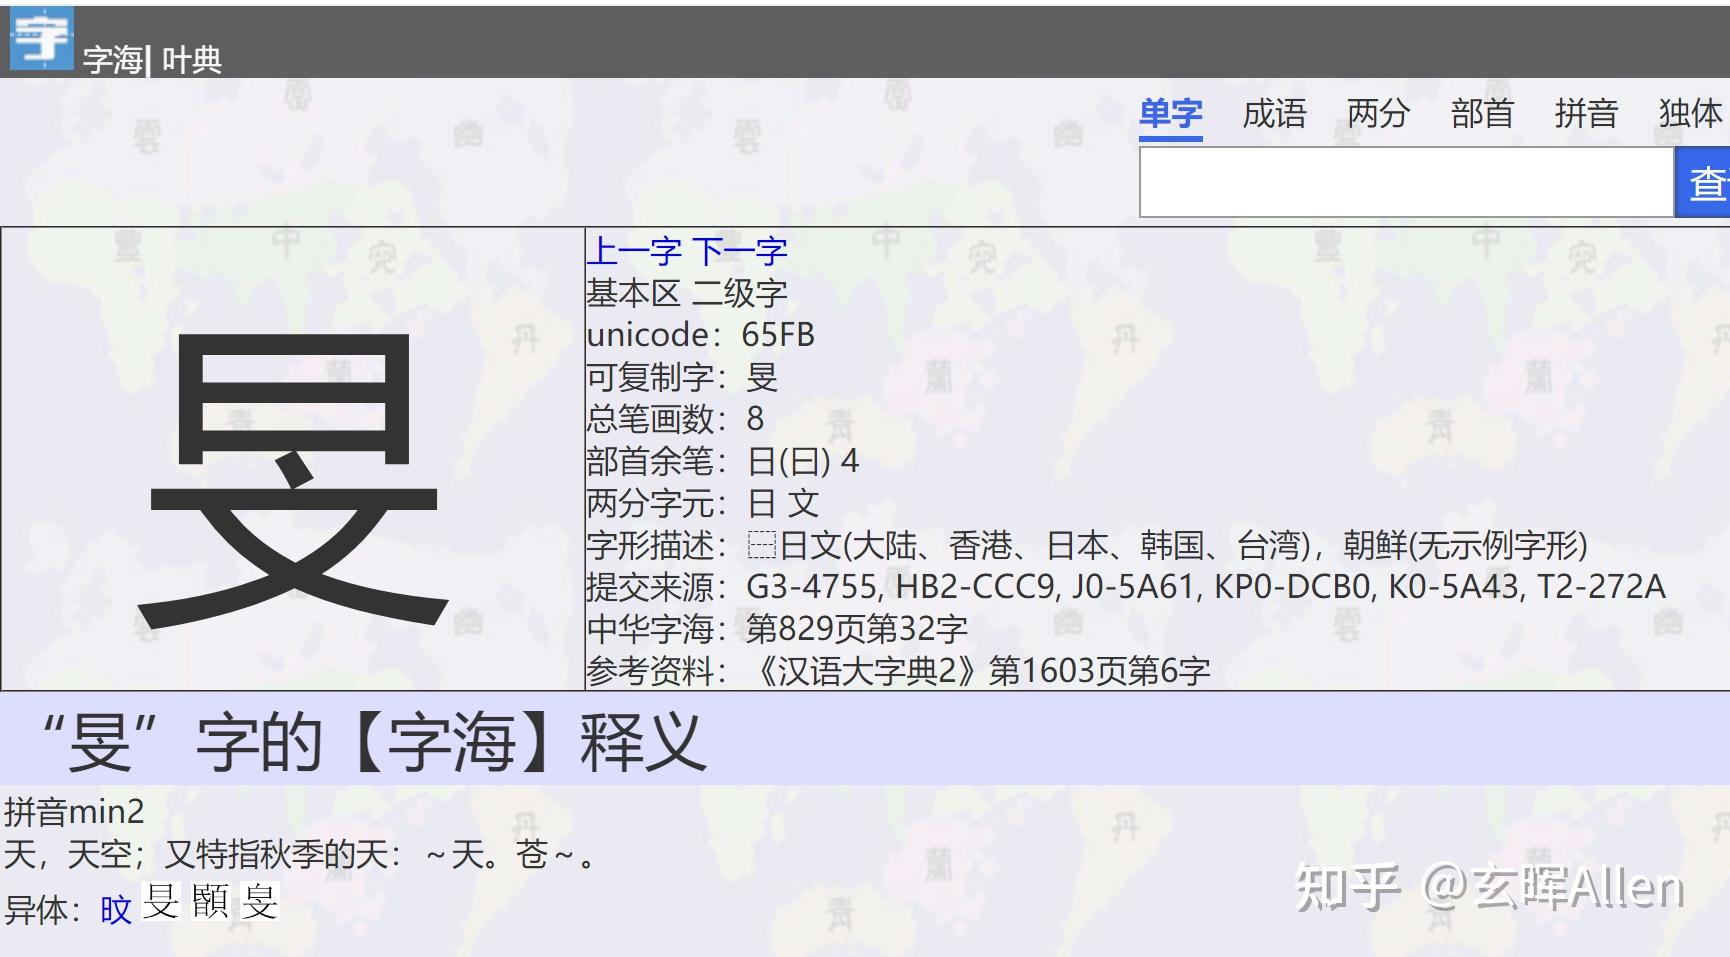The height and width of the screenshot is (957, 1730).
Task: Switch to the 拼音 lookup mode
Action: coord(1587,113)
